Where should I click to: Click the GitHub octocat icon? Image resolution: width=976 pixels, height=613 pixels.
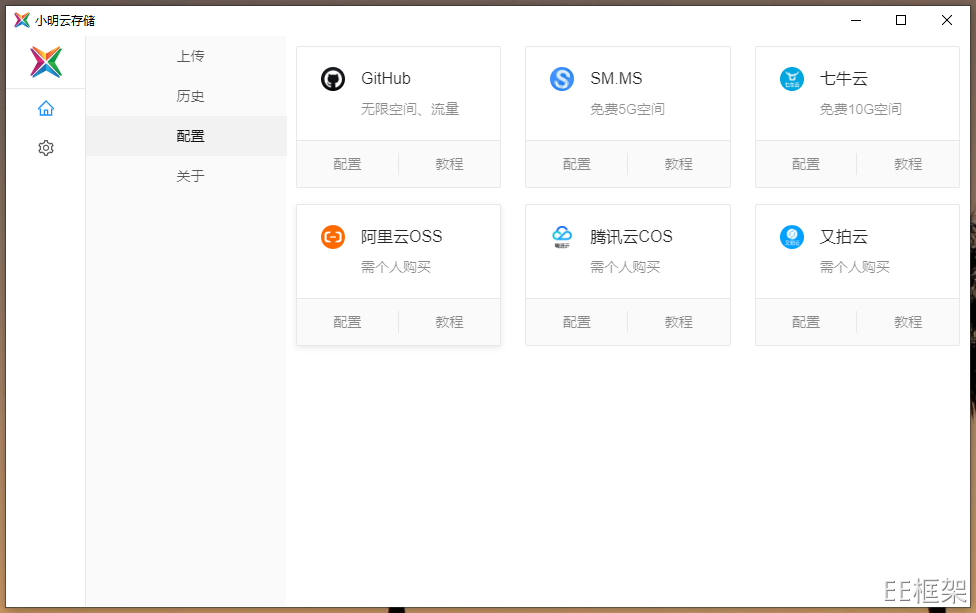[x=333, y=79]
